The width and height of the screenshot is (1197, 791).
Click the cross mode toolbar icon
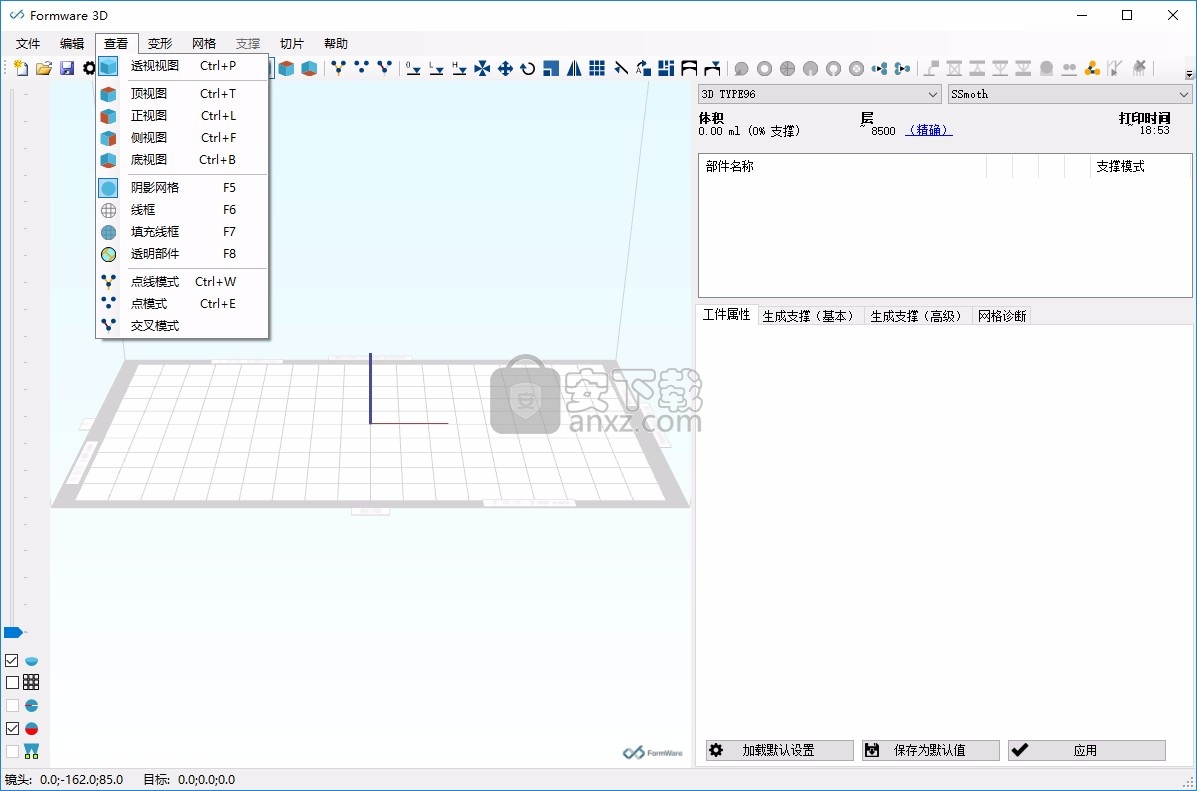tap(384, 69)
